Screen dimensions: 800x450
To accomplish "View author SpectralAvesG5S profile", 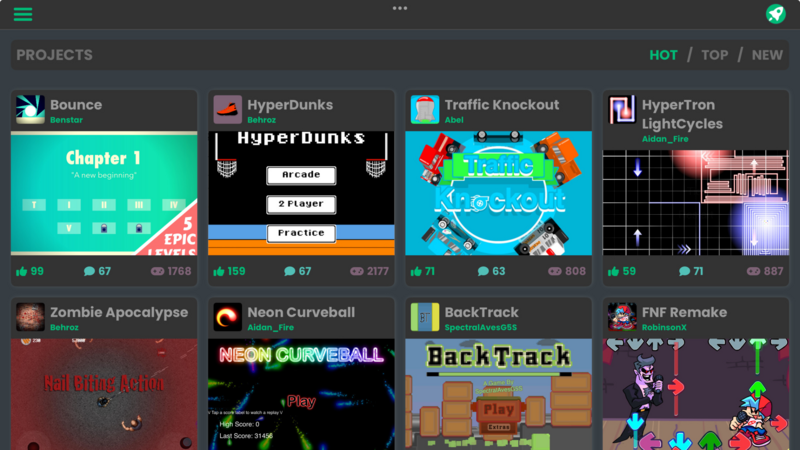I will click(481, 328).
